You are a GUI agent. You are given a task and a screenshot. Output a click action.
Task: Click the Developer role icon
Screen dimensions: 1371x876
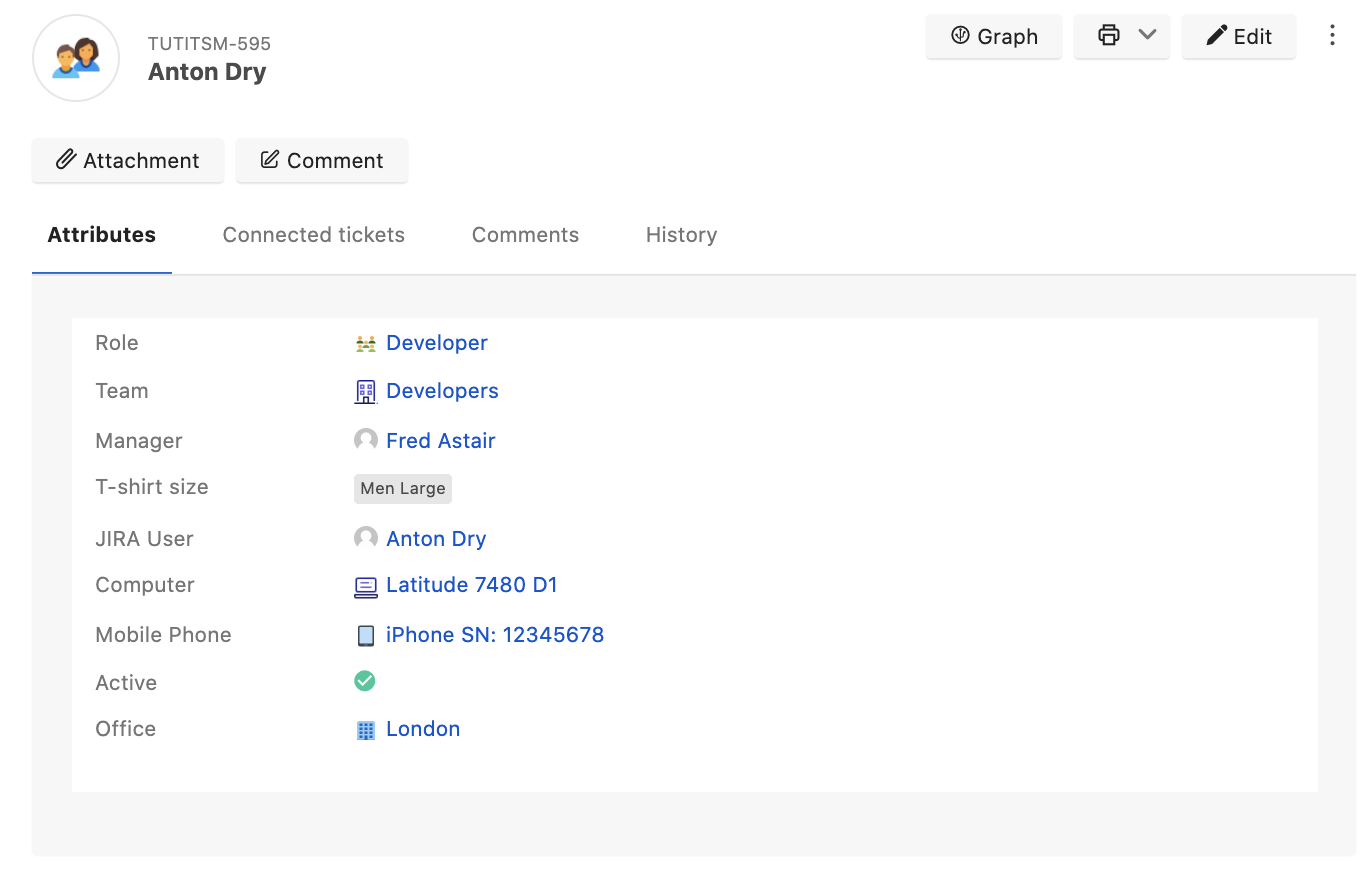[x=365, y=344]
